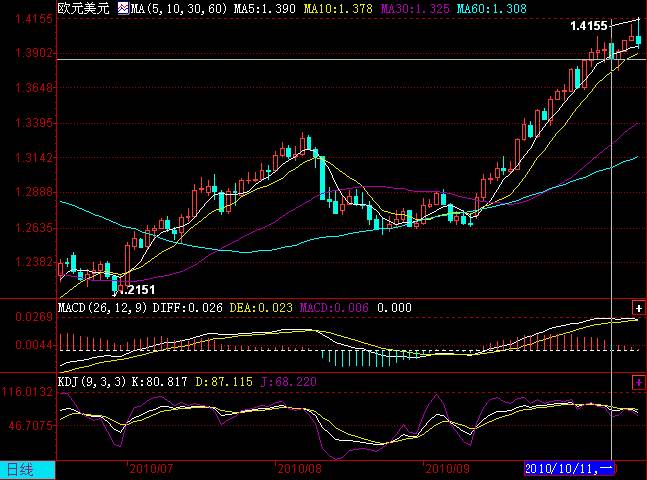
Task: Click the 1.2382 price axis label
Action: point(34,262)
